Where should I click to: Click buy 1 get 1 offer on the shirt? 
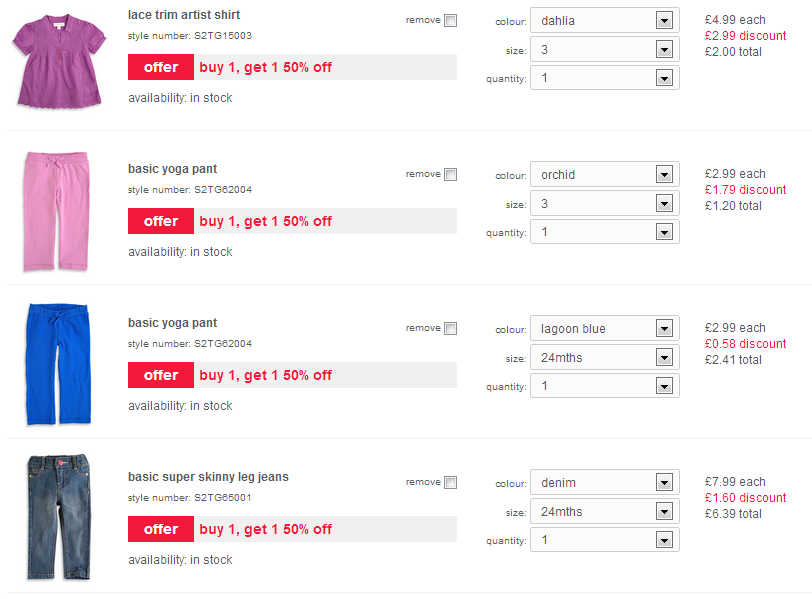coord(266,67)
